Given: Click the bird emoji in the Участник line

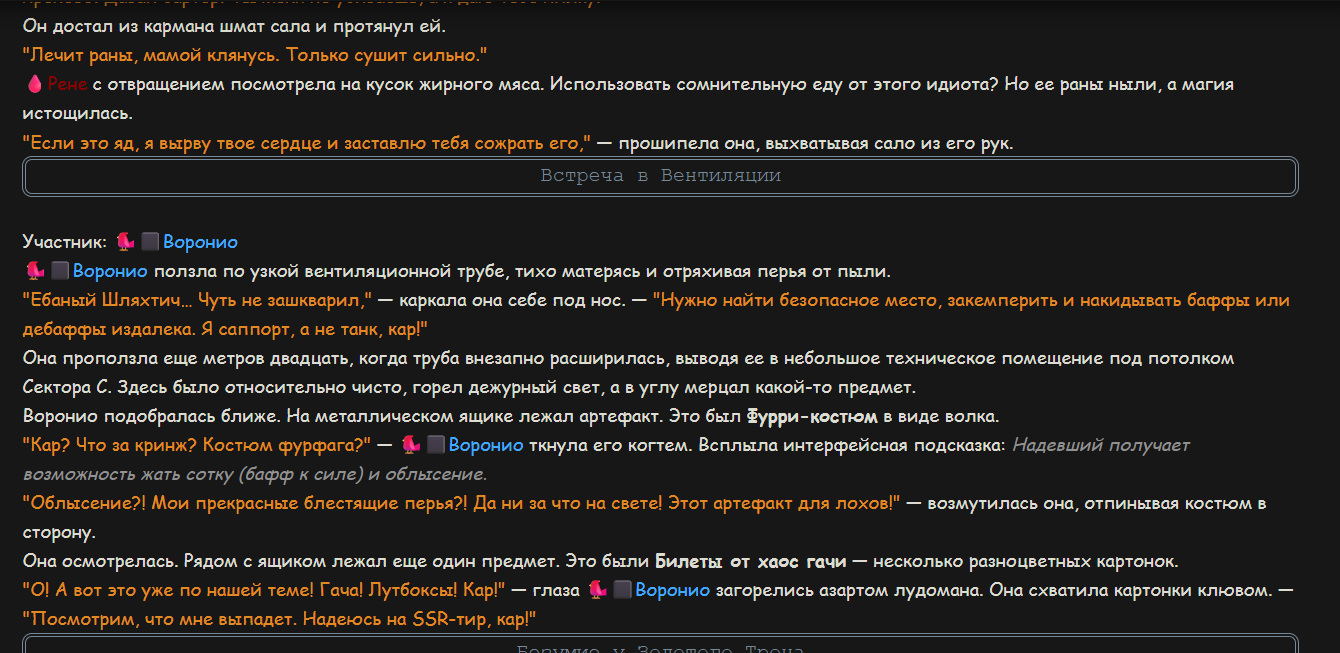Looking at the screenshot, I should click(x=125, y=242).
